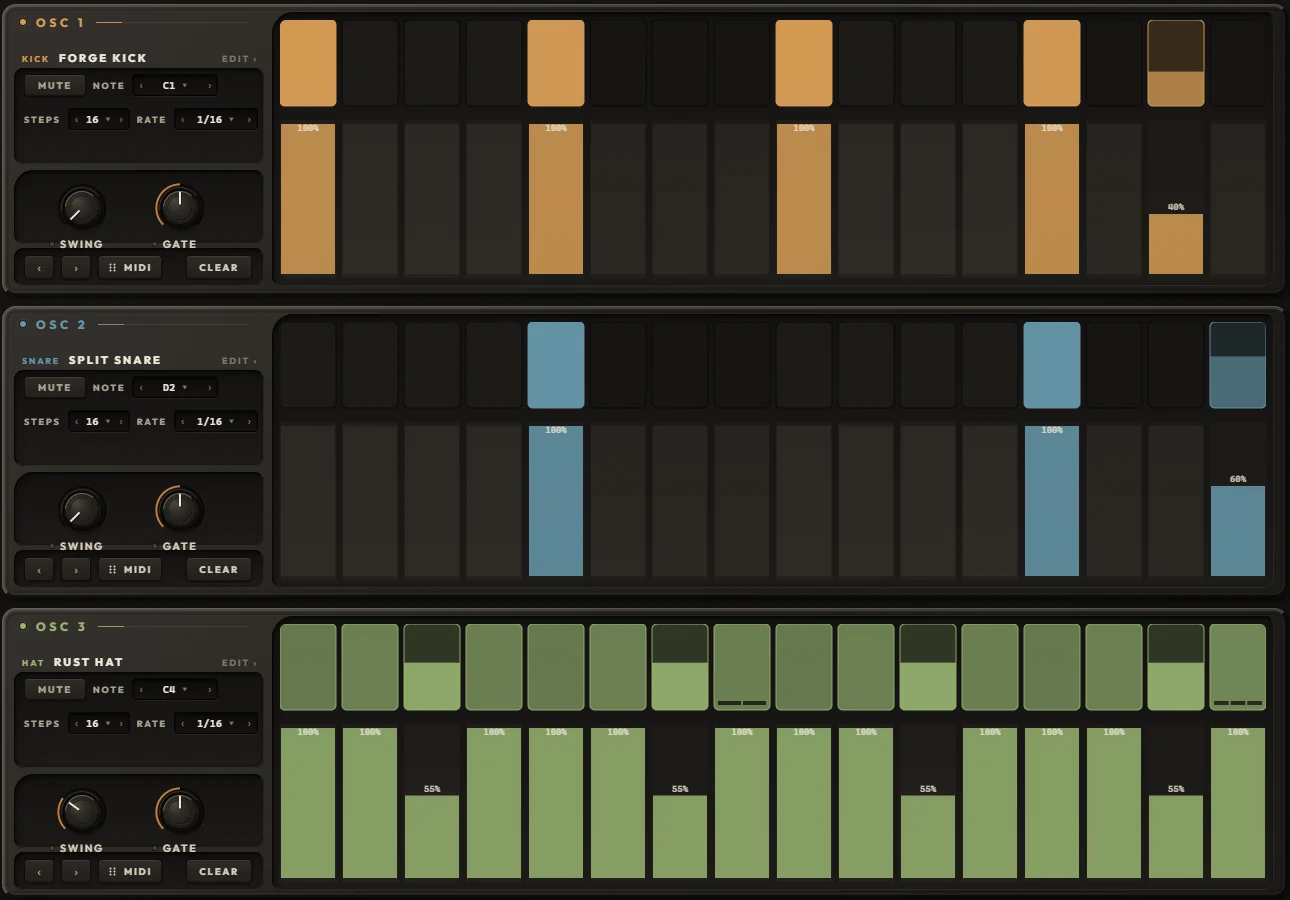The image size is (1290, 900).
Task: Open the OSC 1 steps dropdown
Action: pos(99,120)
